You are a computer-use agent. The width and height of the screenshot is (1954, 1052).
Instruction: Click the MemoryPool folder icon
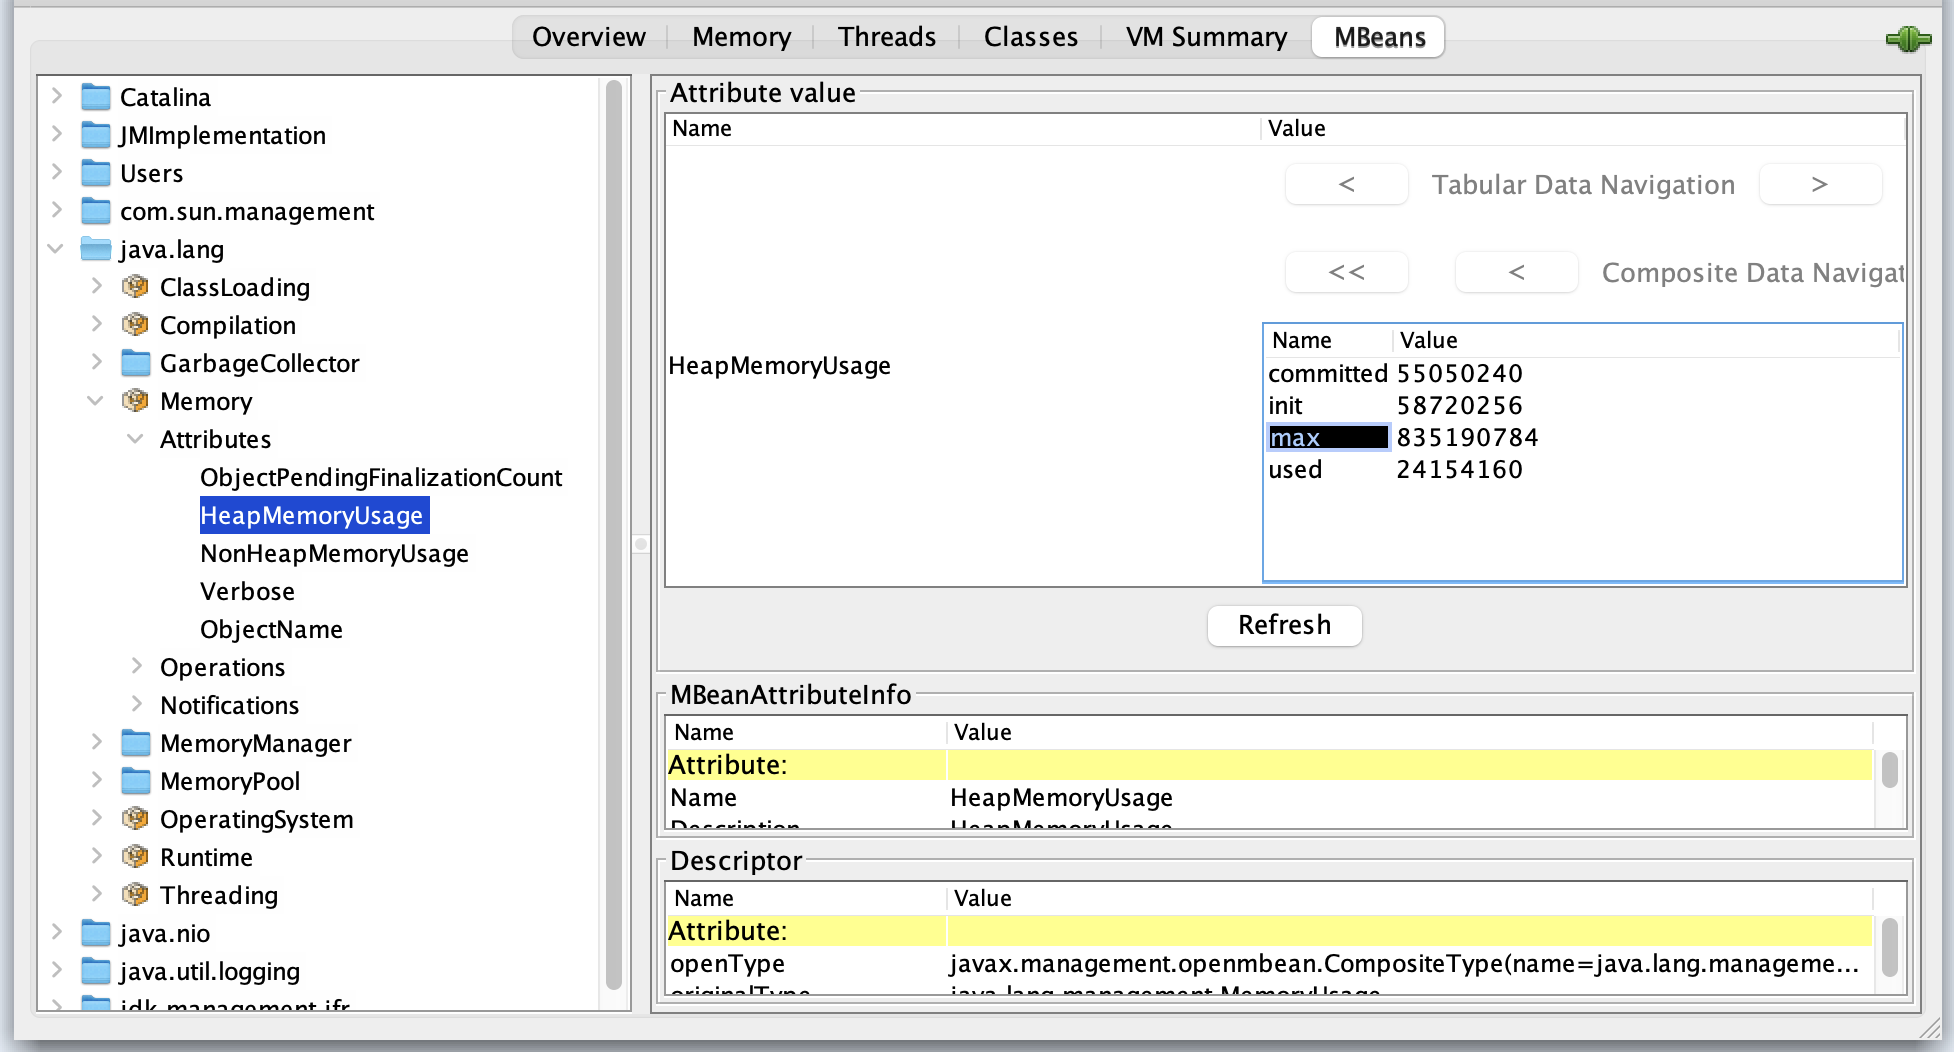135,782
